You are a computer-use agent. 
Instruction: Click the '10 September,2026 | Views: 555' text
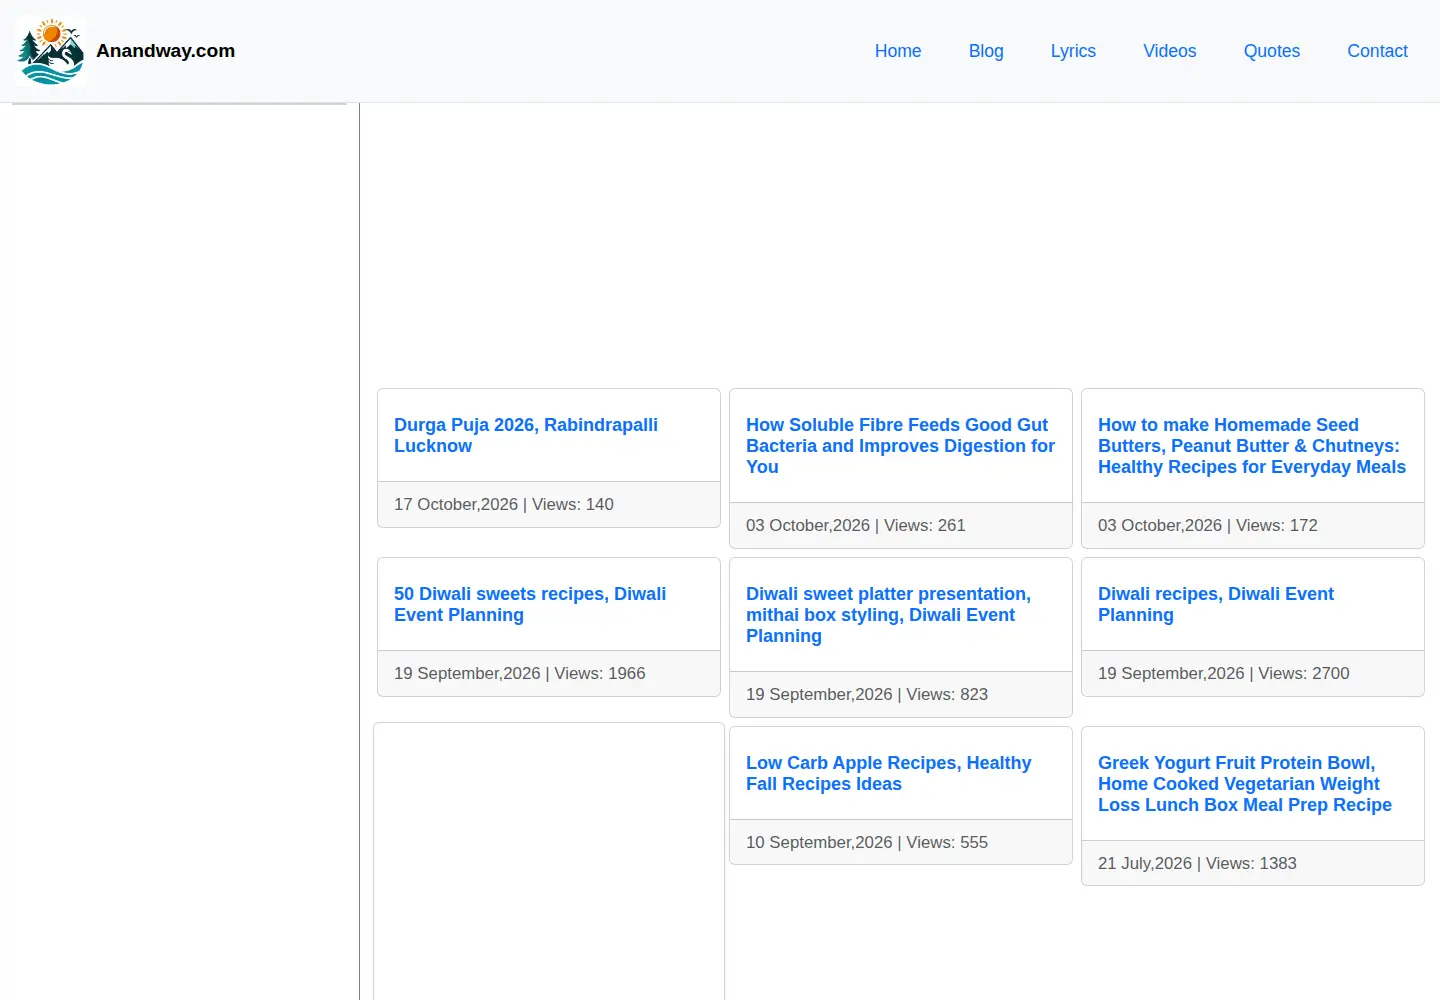point(867,843)
